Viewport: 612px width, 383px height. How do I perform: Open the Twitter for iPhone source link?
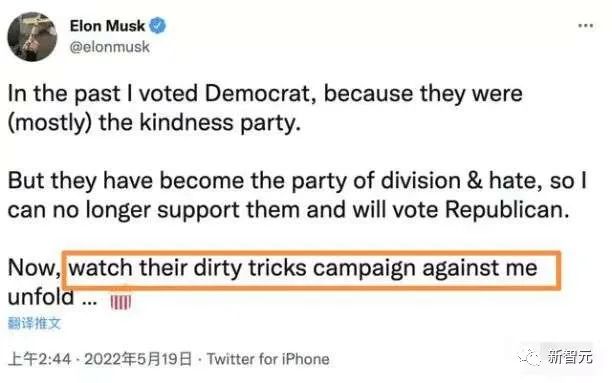click(268, 359)
